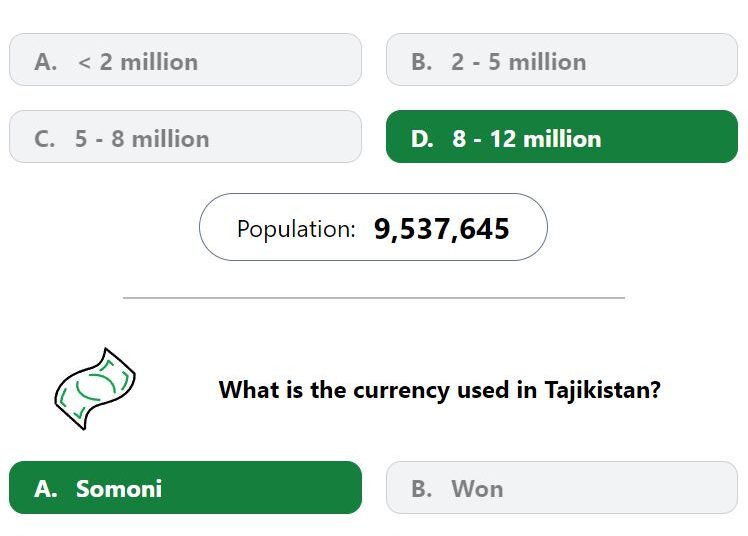748x536 pixels.
Task: Select answer A, less than 2 million
Action: 185,60
